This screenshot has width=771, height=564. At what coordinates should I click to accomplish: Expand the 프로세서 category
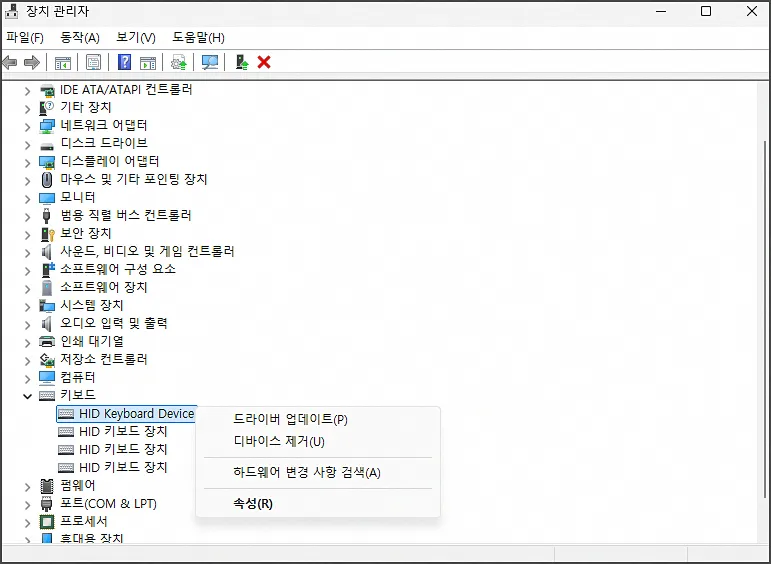pyautogui.click(x=28, y=523)
